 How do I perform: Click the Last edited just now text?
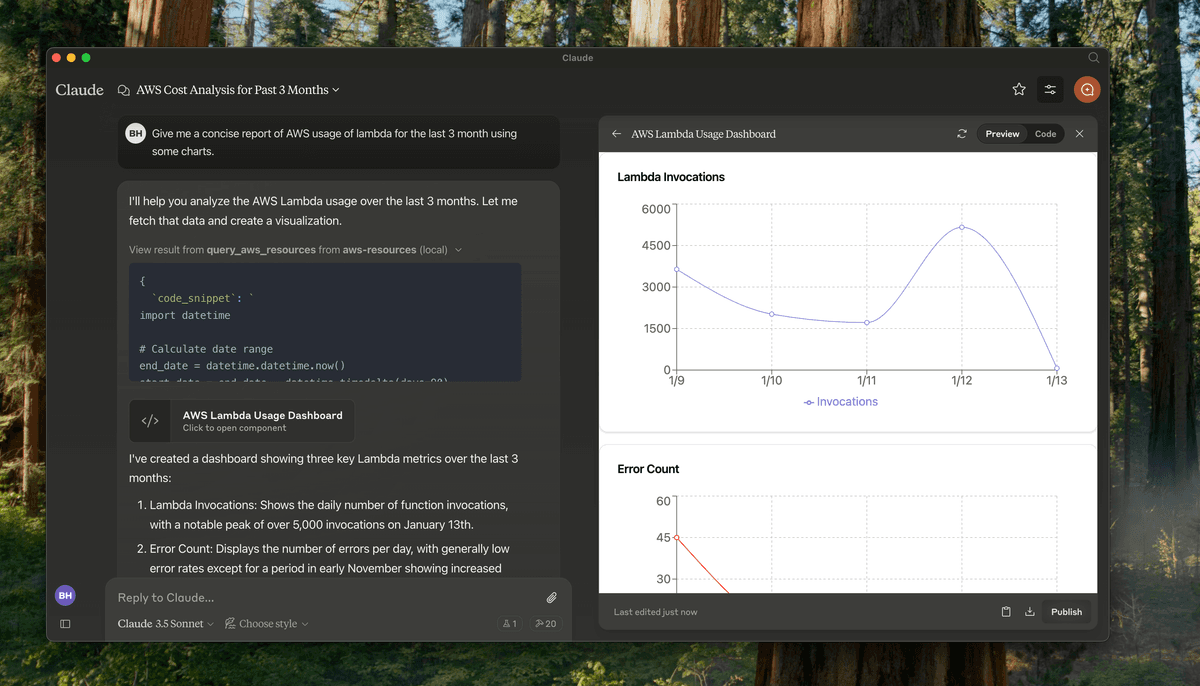656,612
